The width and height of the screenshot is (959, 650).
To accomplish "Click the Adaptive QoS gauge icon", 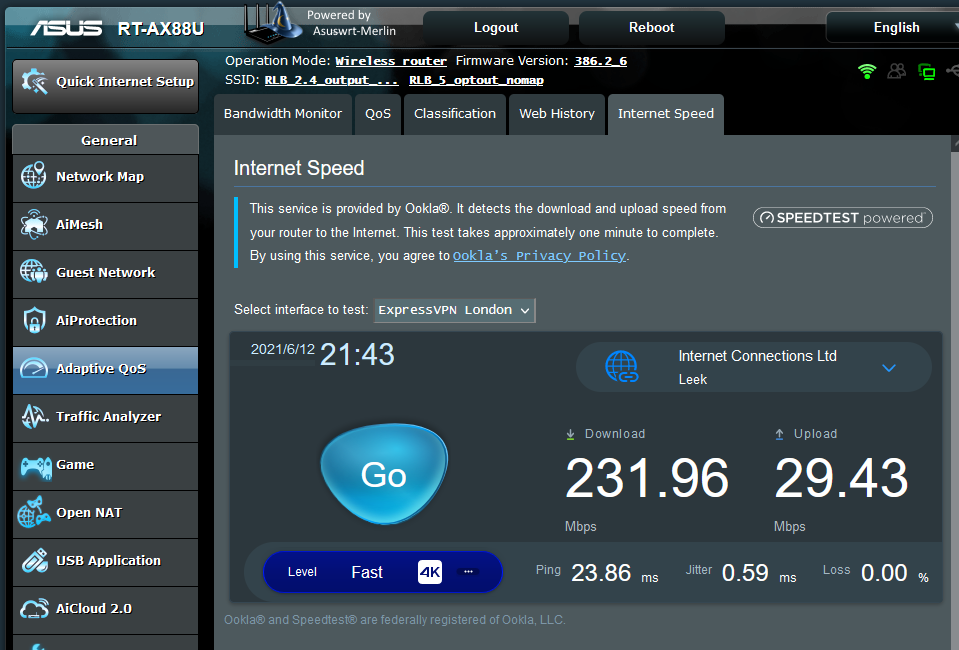I will click(34, 368).
